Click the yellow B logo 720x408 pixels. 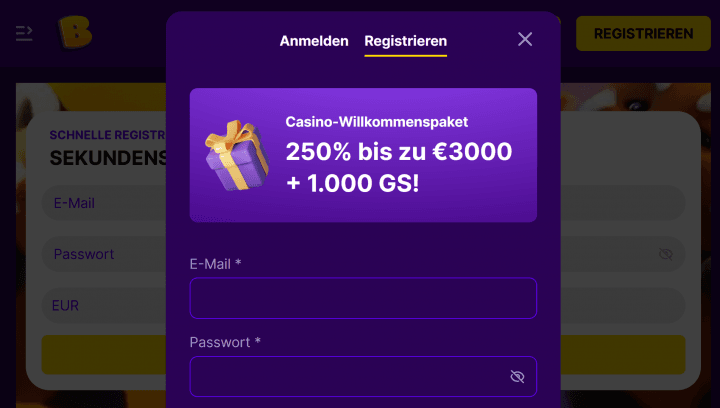[75, 32]
